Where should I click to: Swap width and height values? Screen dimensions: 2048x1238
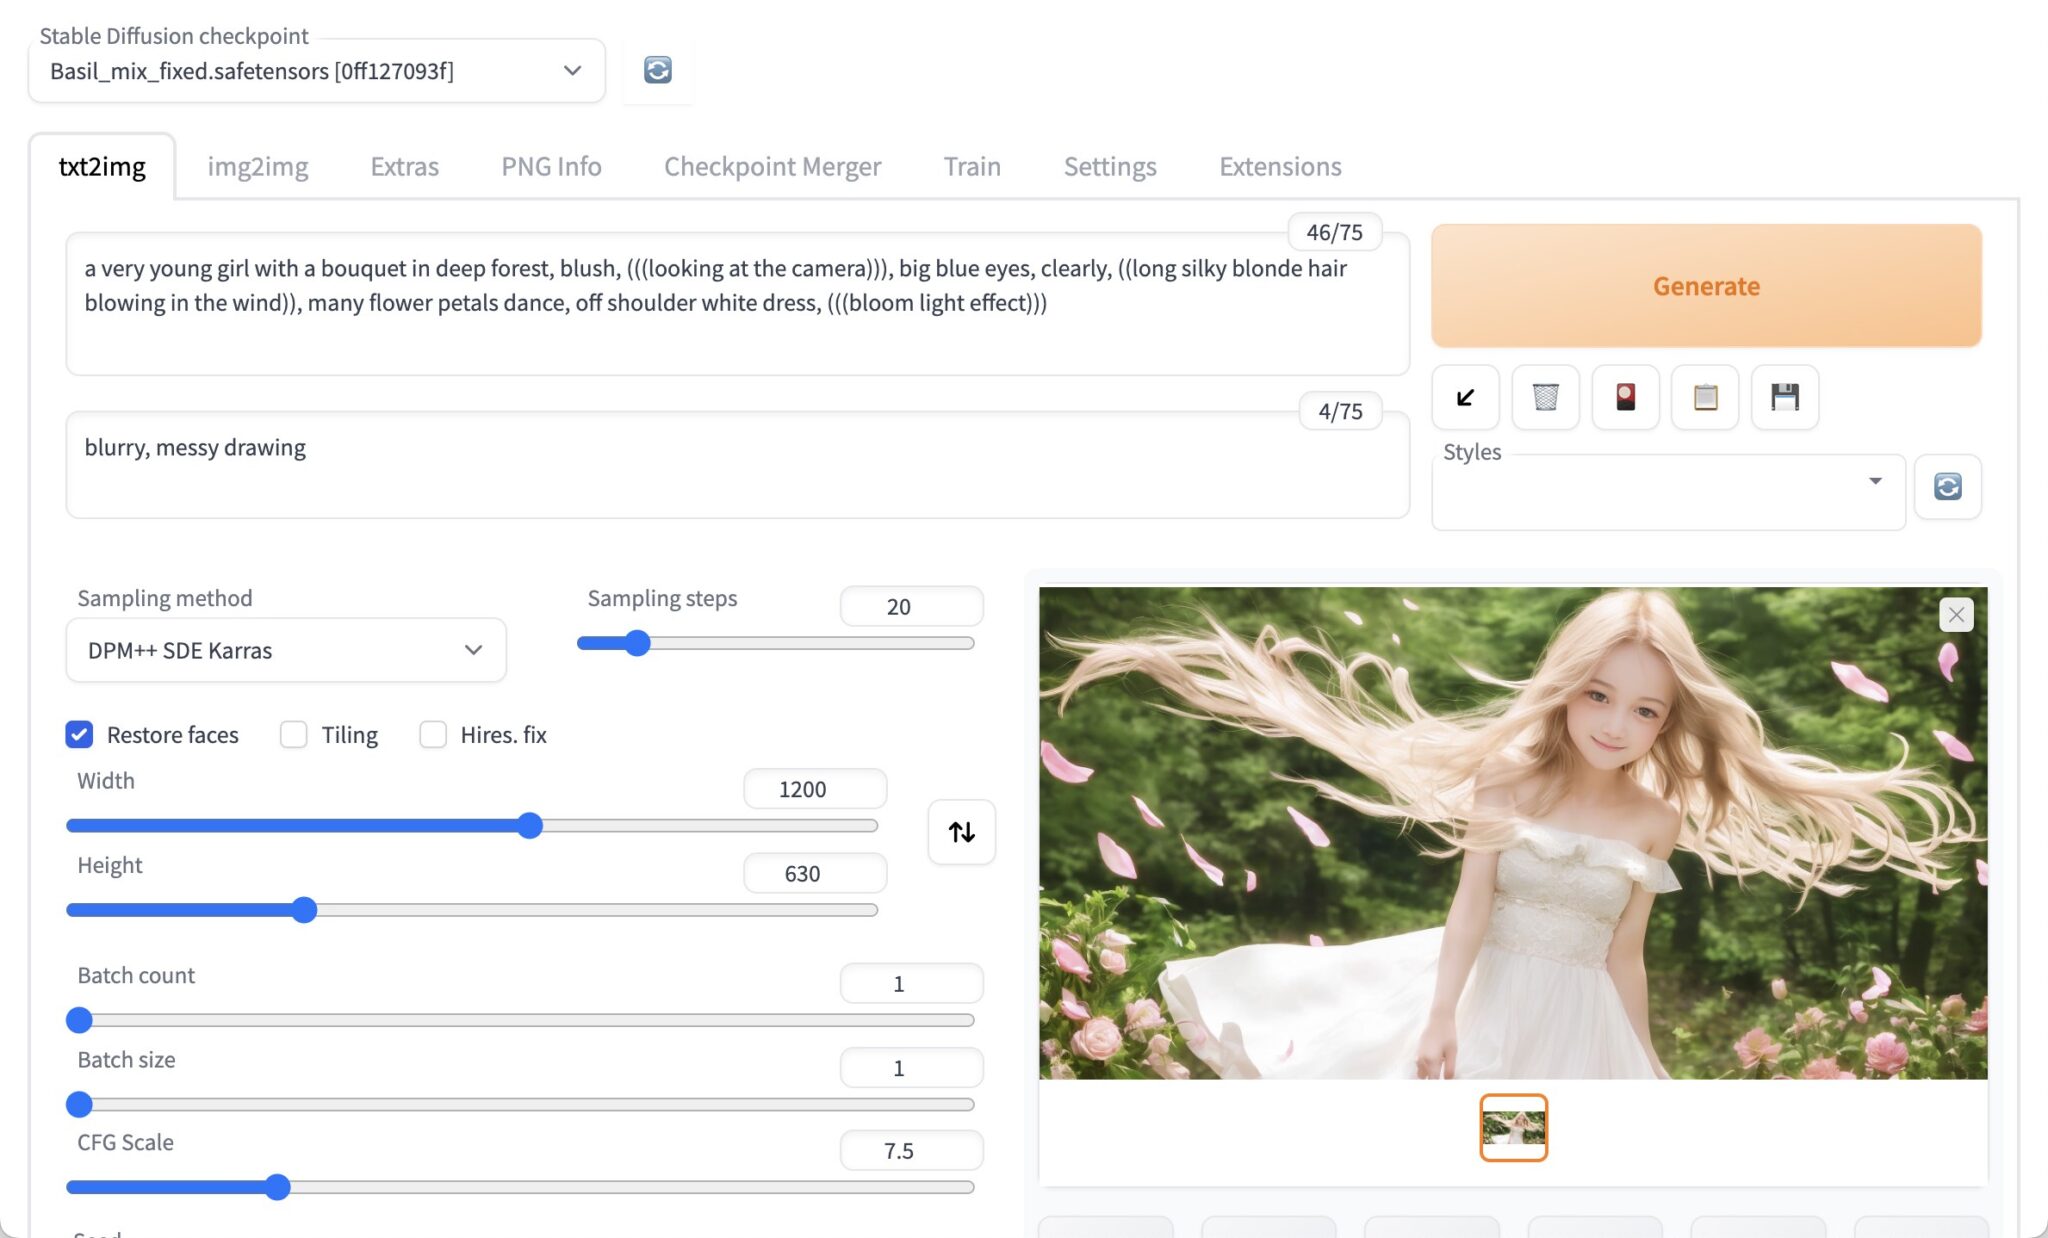tap(961, 831)
